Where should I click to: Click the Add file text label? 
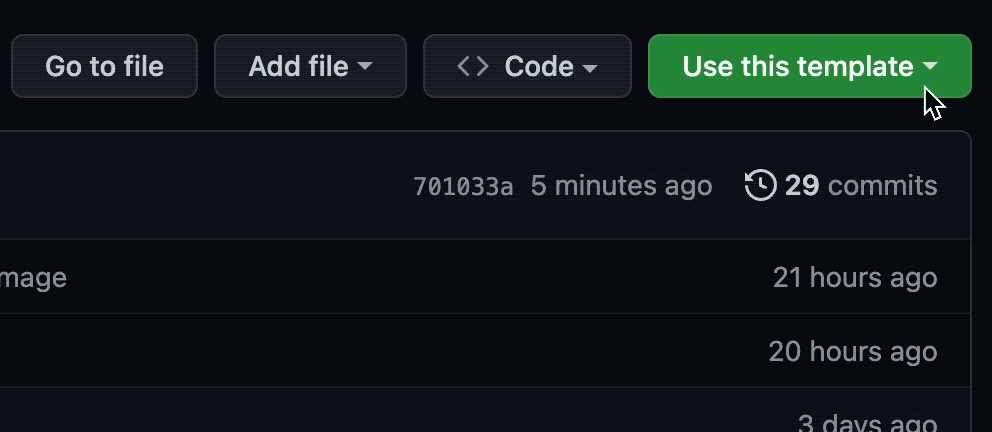(x=299, y=66)
